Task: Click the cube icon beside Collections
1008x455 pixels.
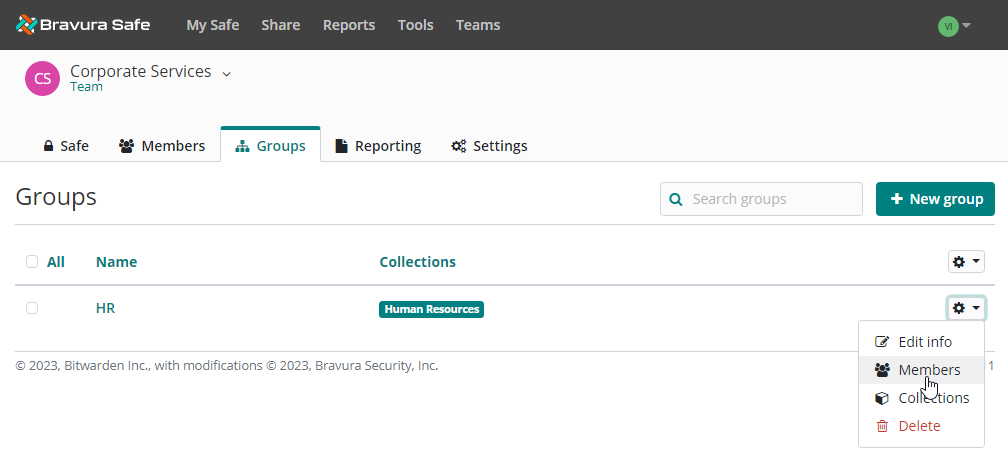Action: (882, 398)
